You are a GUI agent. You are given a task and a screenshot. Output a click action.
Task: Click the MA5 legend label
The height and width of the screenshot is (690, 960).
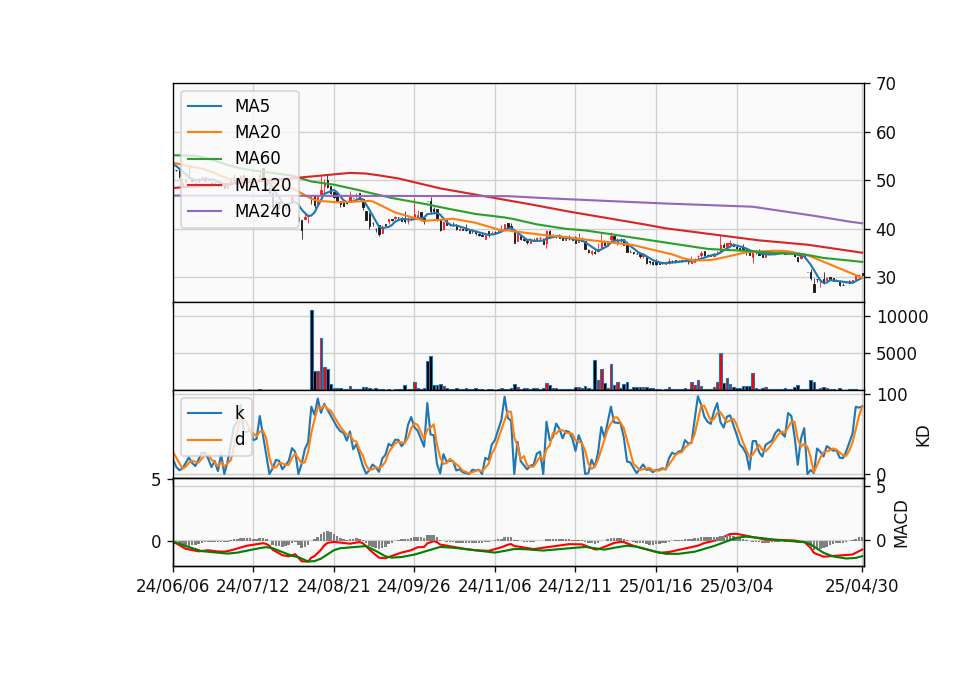tap(252, 106)
